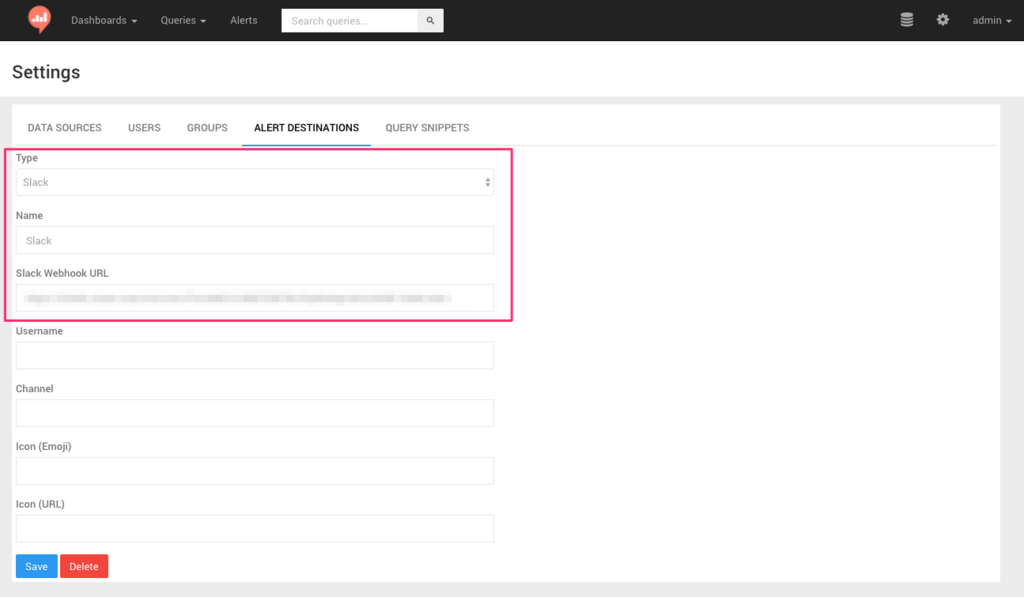
Task: Click the Icon (Emoji) label
Action: point(44,446)
